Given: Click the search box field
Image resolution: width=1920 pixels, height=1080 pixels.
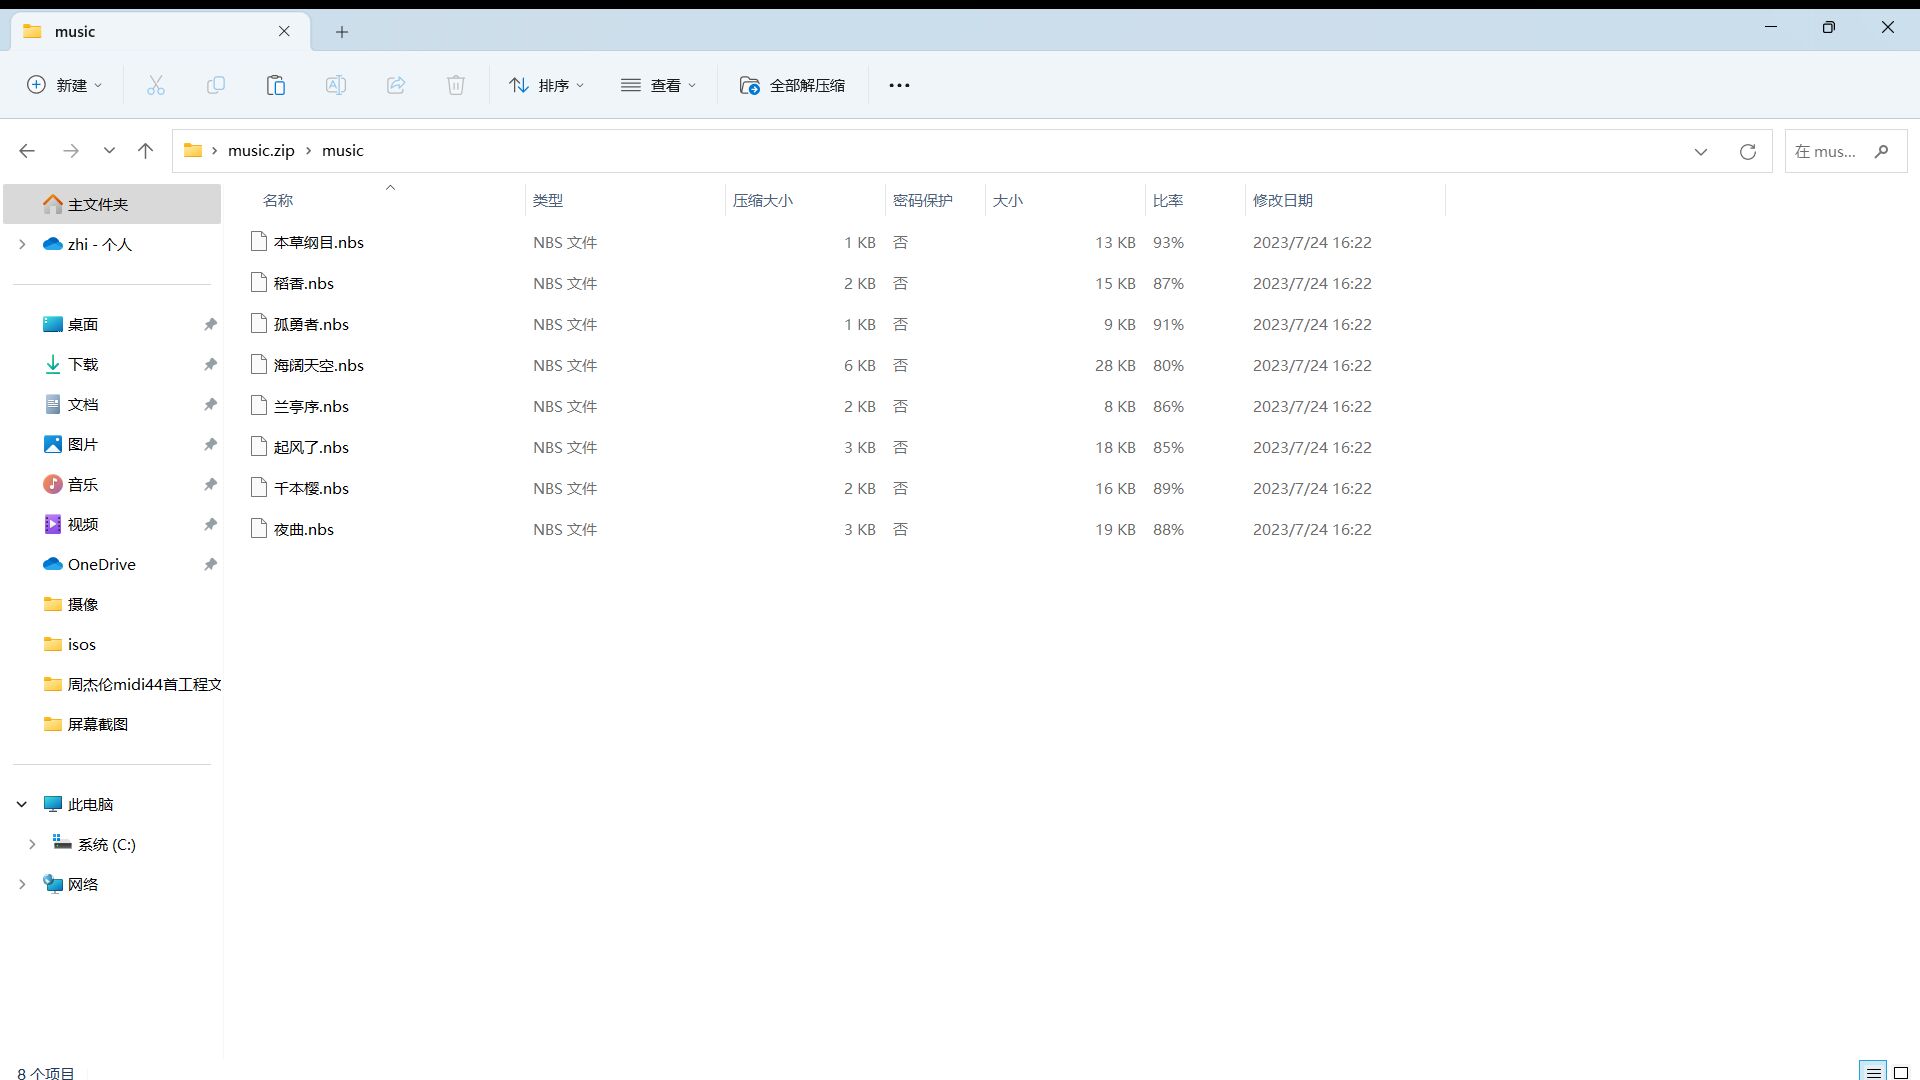Looking at the screenshot, I should click(1845, 151).
